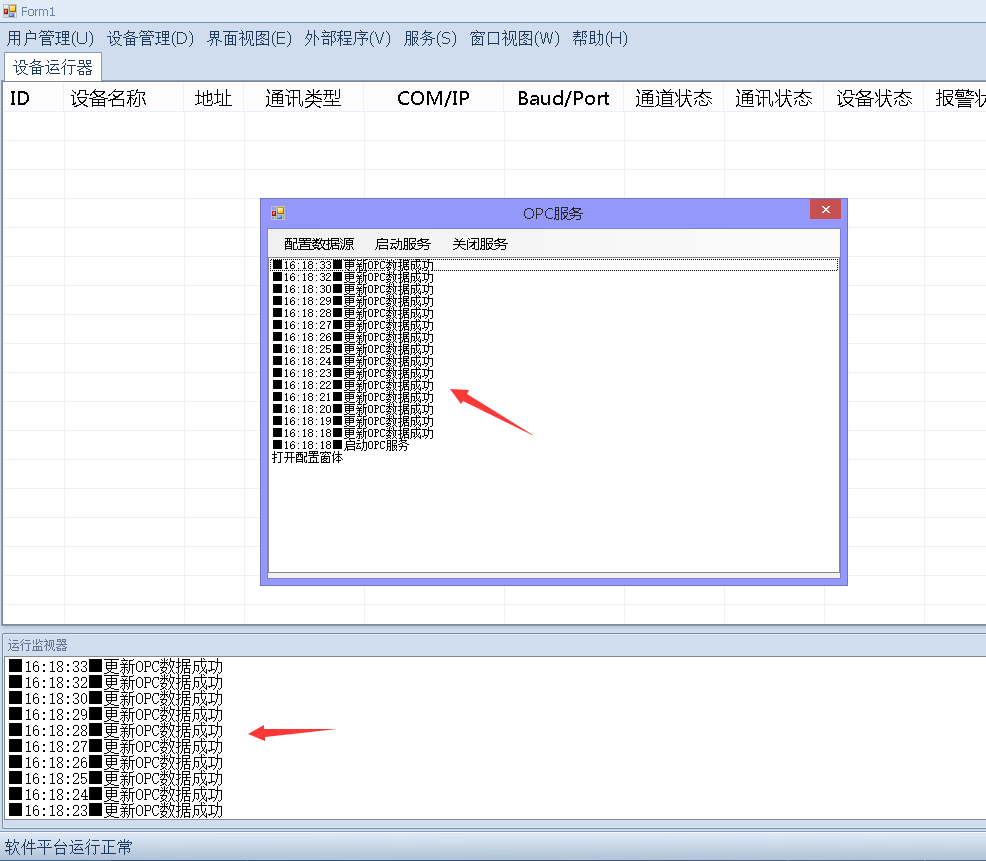This screenshot has height=861, width=986.
Task: Select the 16:18:25 log entry in OPC dialog
Action: (x=554, y=349)
